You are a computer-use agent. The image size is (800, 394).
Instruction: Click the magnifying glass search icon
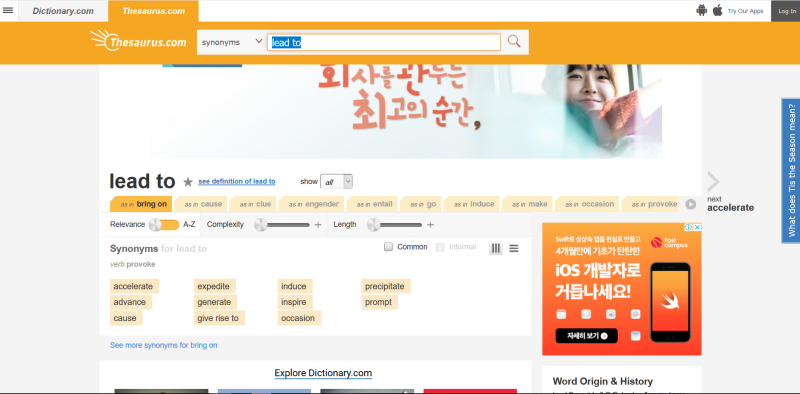[514, 42]
